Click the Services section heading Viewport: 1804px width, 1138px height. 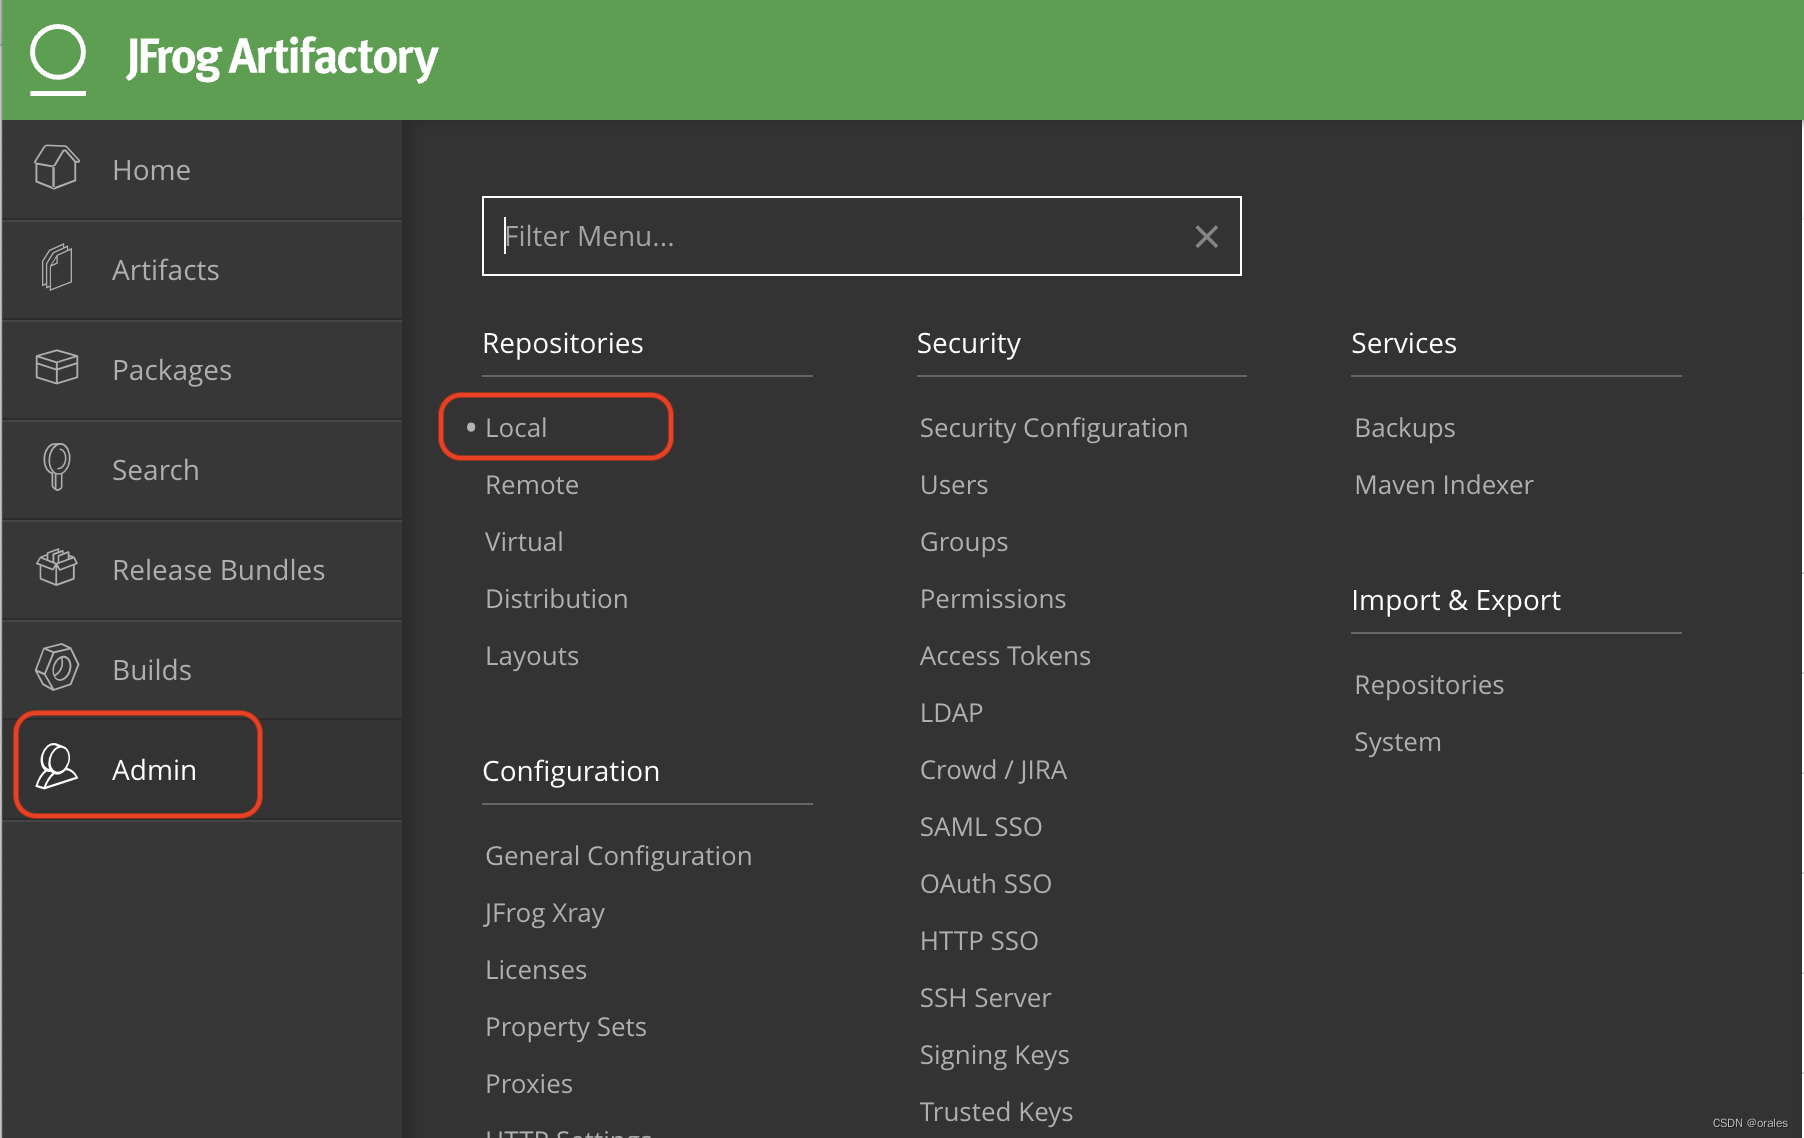tap(1404, 343)
